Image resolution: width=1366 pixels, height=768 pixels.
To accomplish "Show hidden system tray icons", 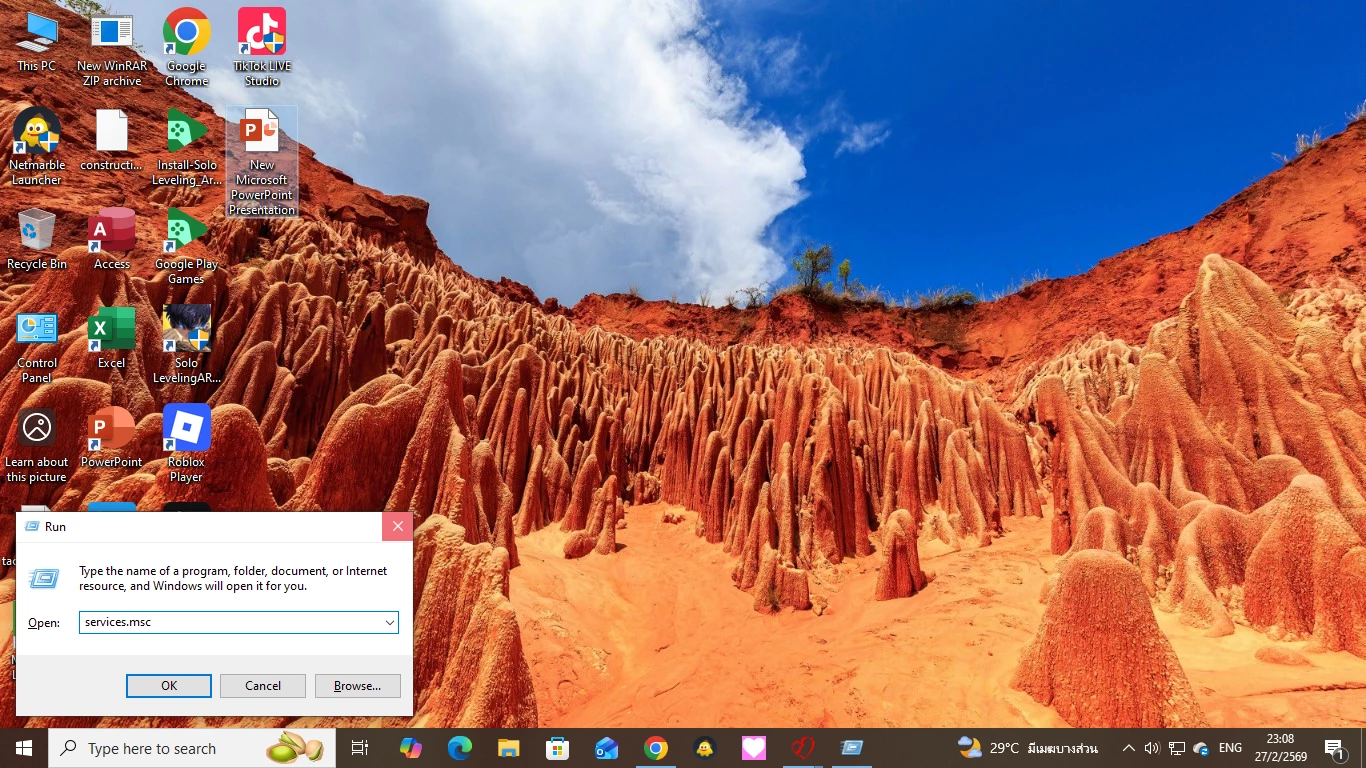I will tap(1129, 748).
